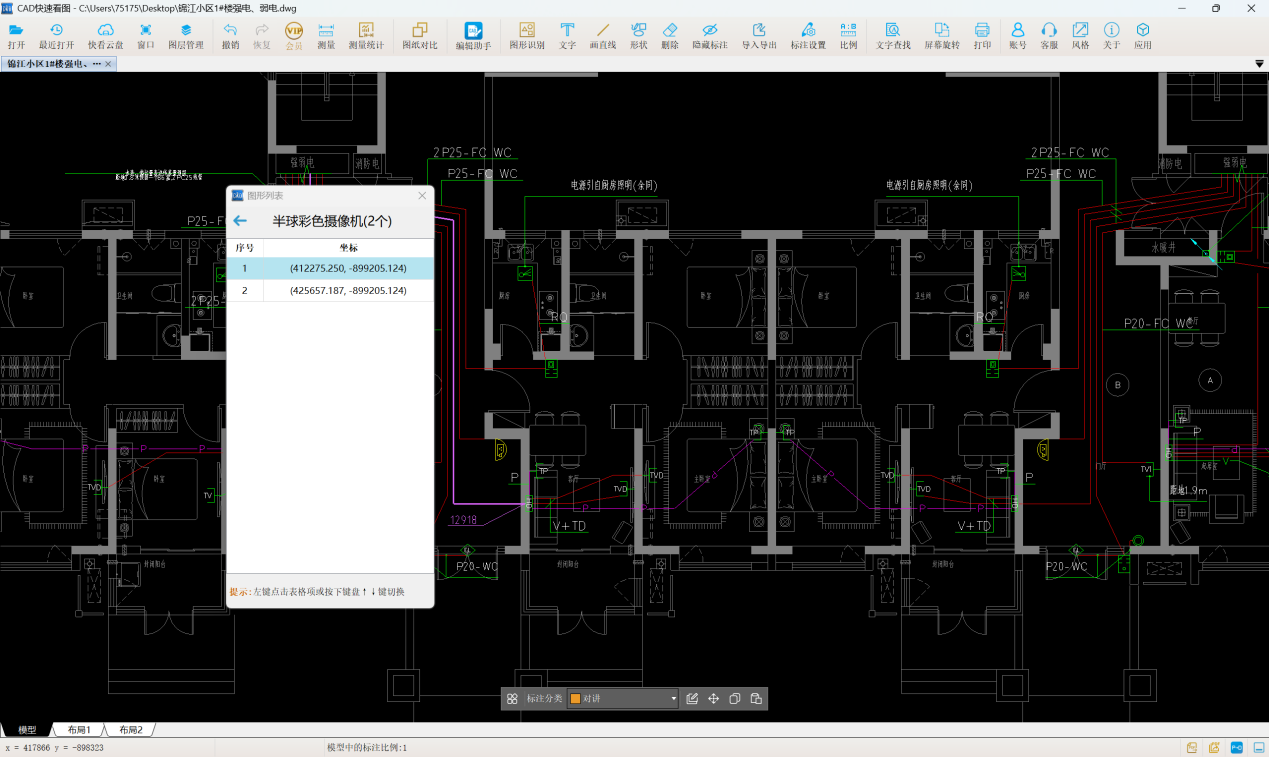Launch 图纸对比 drawing comparison
The height and width of the screenshot is (757, 1269).
[x=420, y=37]
